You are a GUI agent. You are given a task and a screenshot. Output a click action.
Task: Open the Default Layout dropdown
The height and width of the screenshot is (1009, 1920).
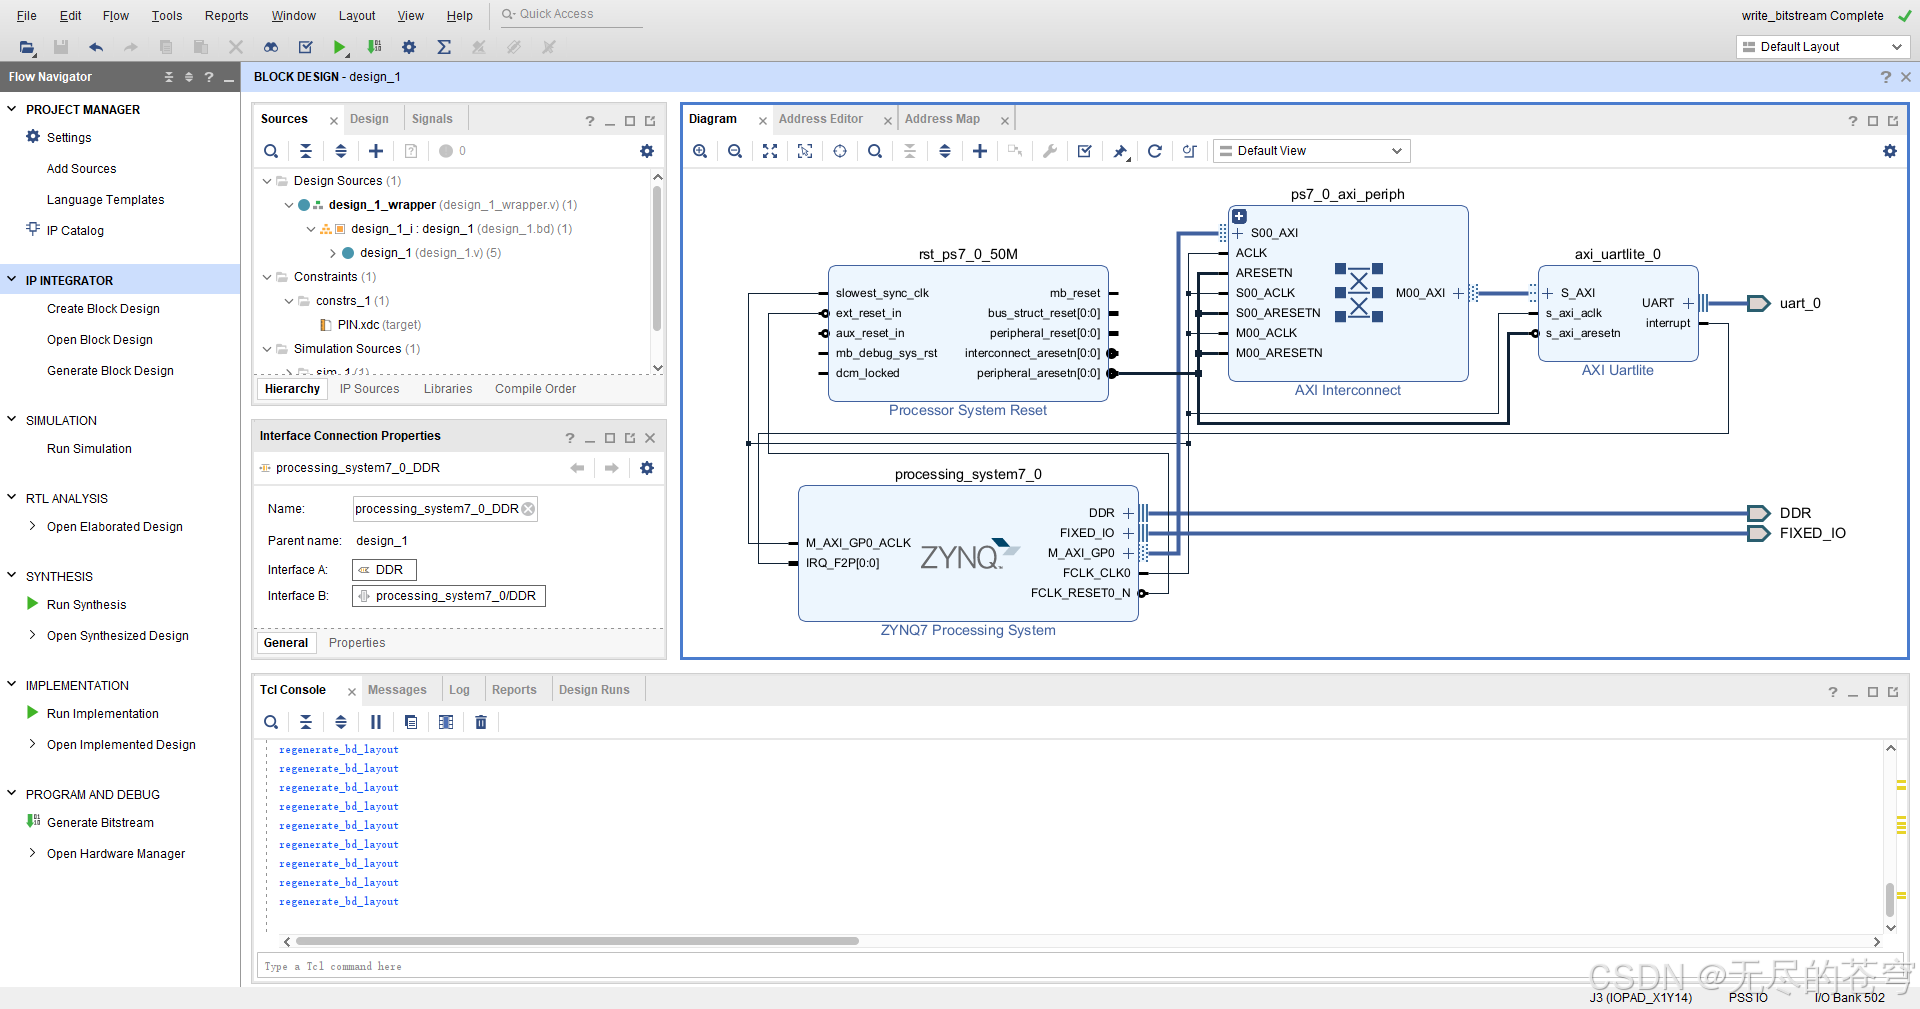pos(1822,47)
